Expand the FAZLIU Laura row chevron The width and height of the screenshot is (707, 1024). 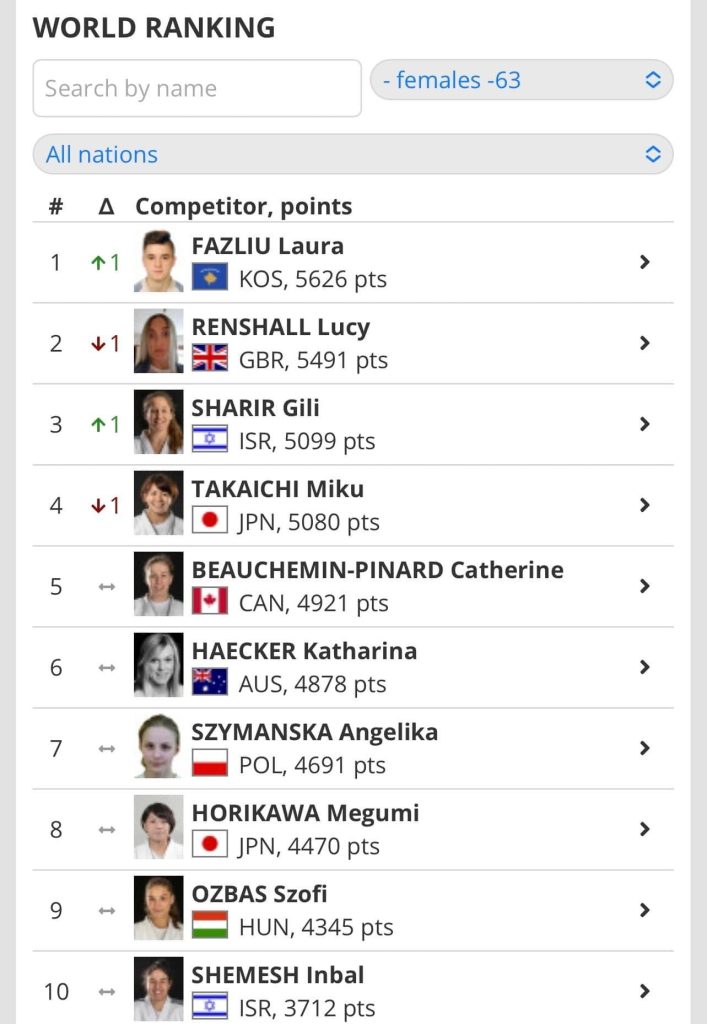(x=645, y=262)
